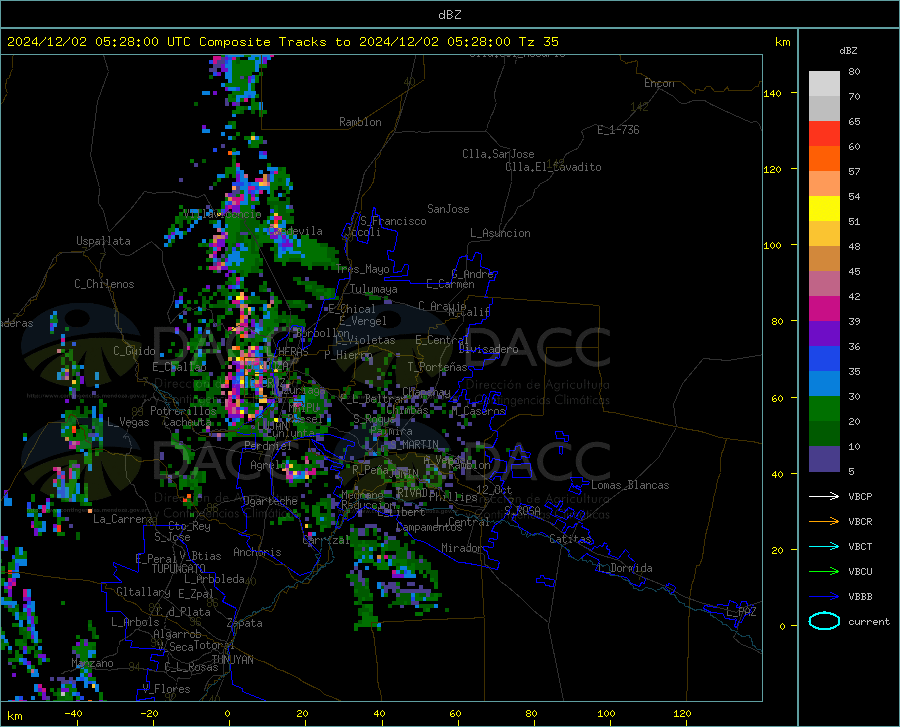Click the Zapata map label
The image size is (900, 727).
245,623
